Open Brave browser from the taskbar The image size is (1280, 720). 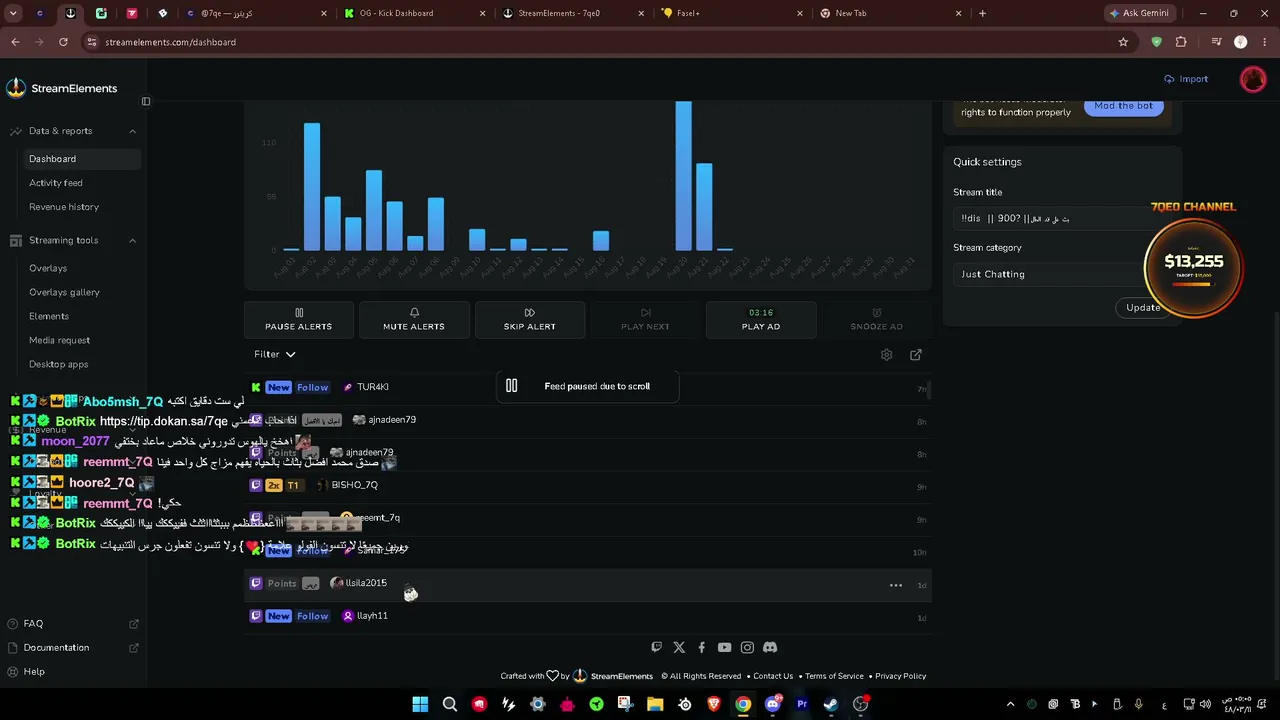click(x=714, y=704)
